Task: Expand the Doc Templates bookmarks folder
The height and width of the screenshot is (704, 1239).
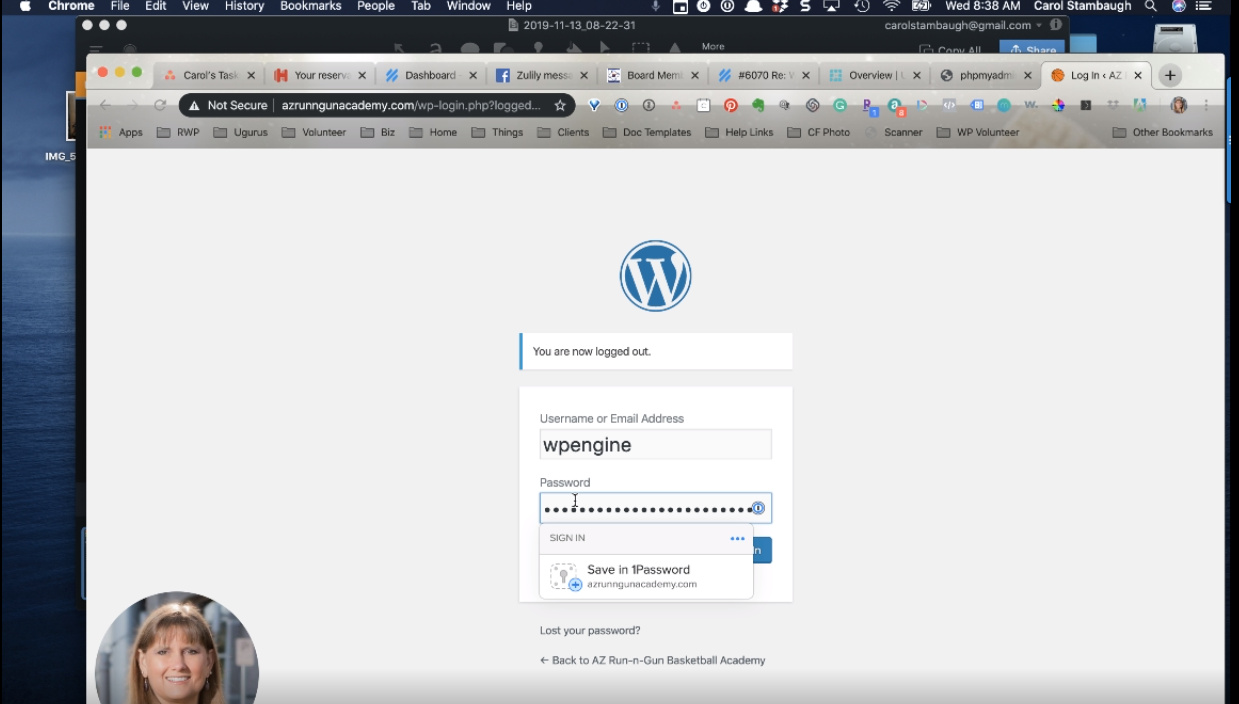Action: coord(647,132)
